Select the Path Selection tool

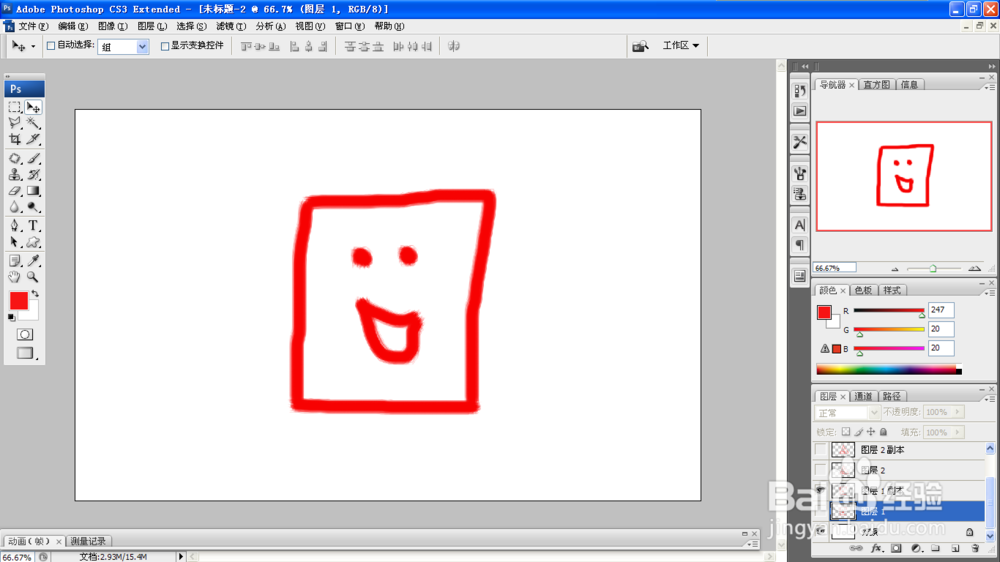15,242
